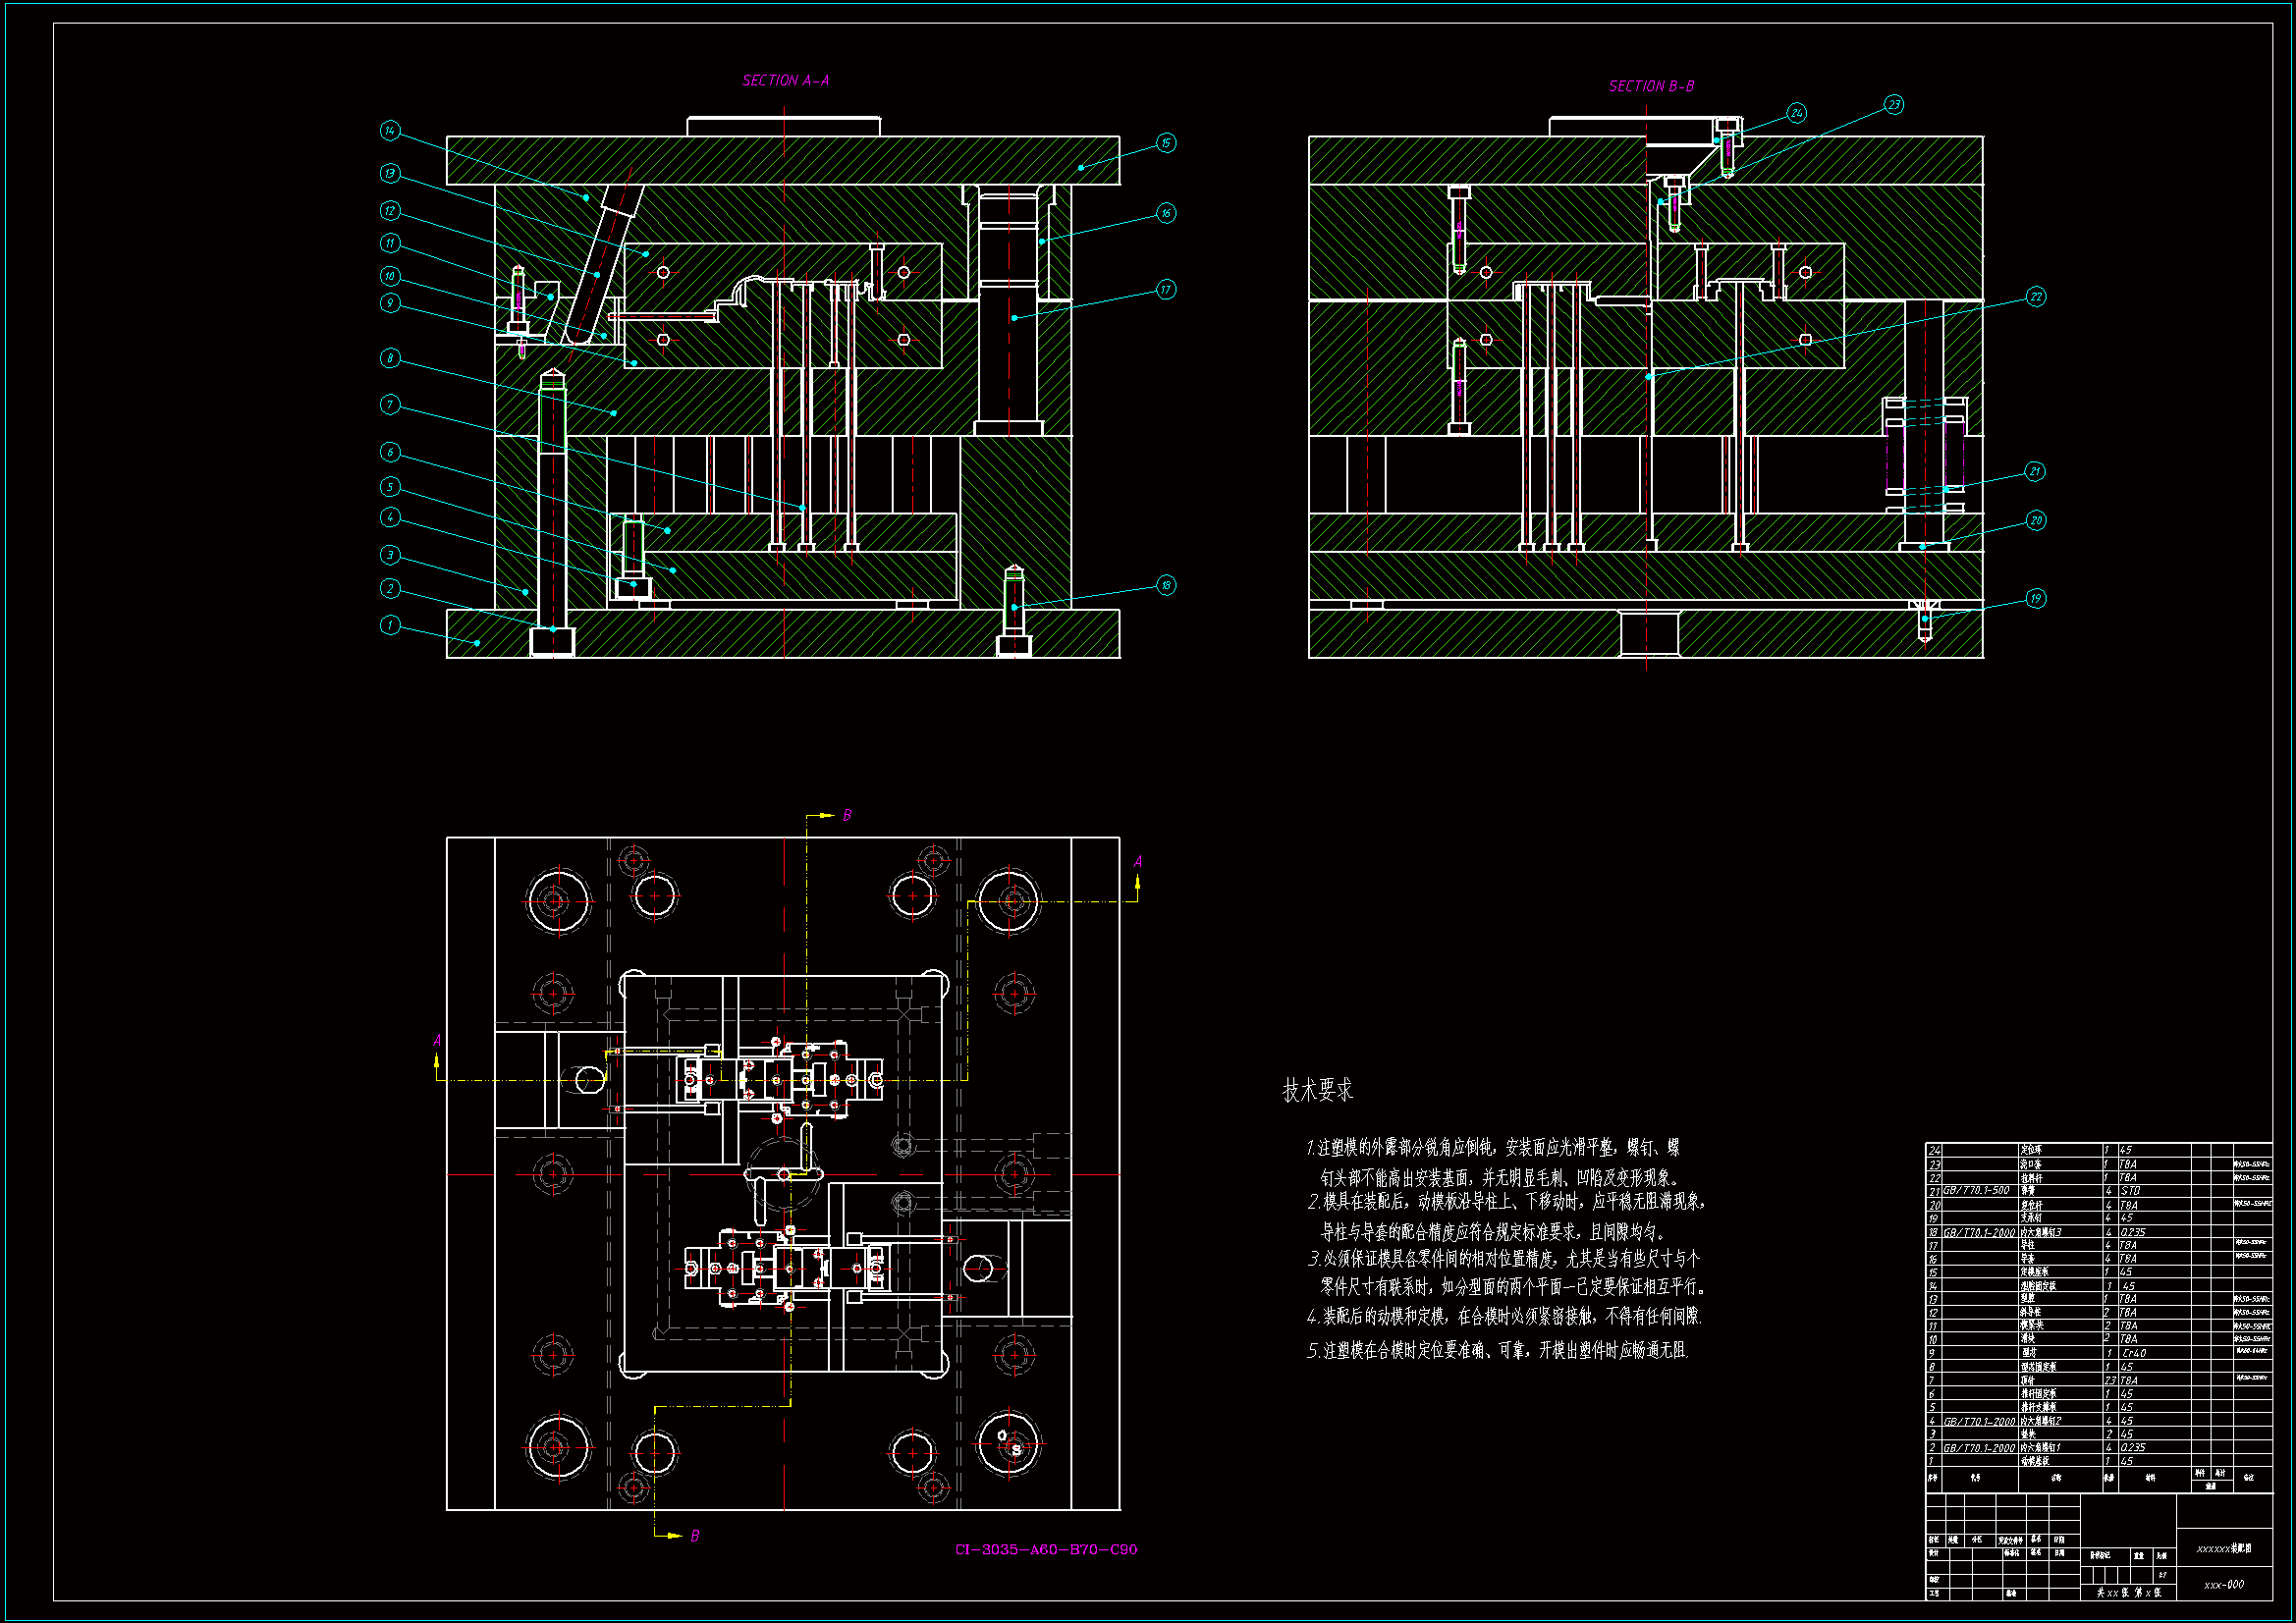2296x1623 pixels.
Task: Click the SECTION A-A title label
Action: click(x=785, y=81)
